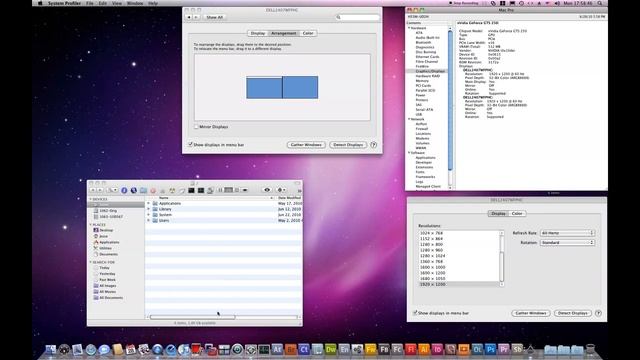Open Finder from the Dock
640x360 pixels.
tap(50, 350)
